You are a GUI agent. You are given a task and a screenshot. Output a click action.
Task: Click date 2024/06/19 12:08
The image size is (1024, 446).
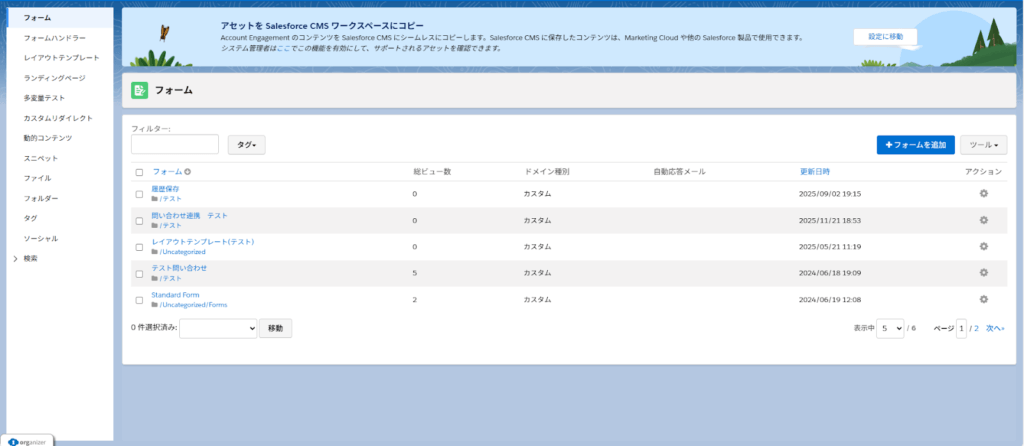point(830,300)
